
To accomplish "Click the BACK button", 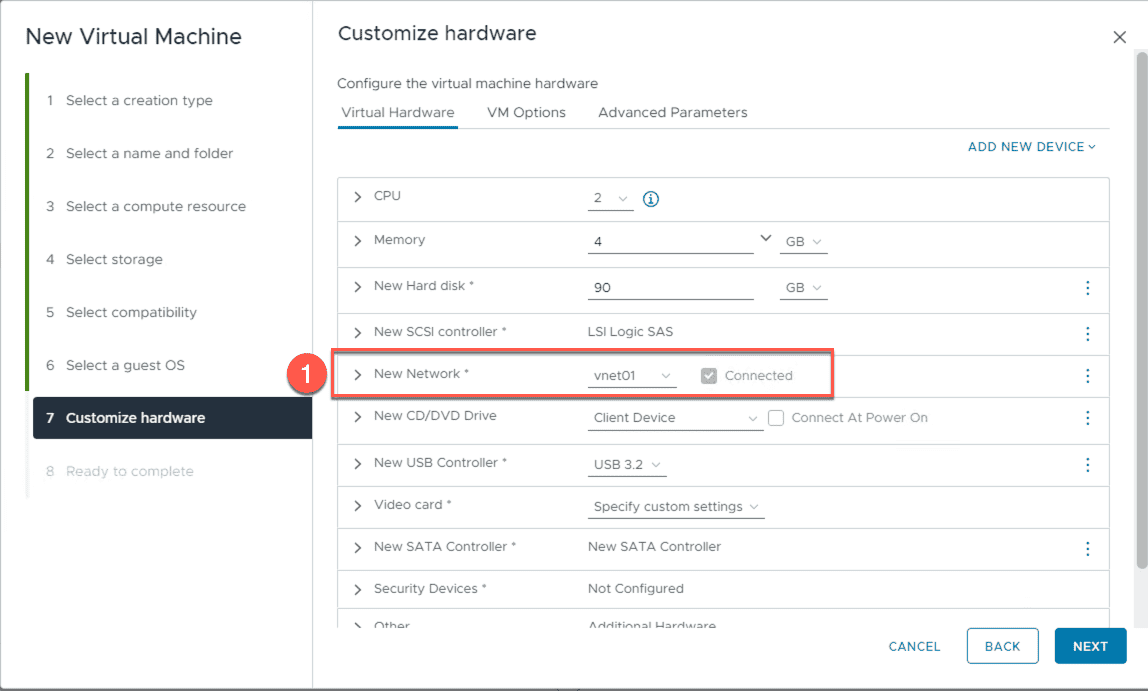I will (x=1002, y=646).
